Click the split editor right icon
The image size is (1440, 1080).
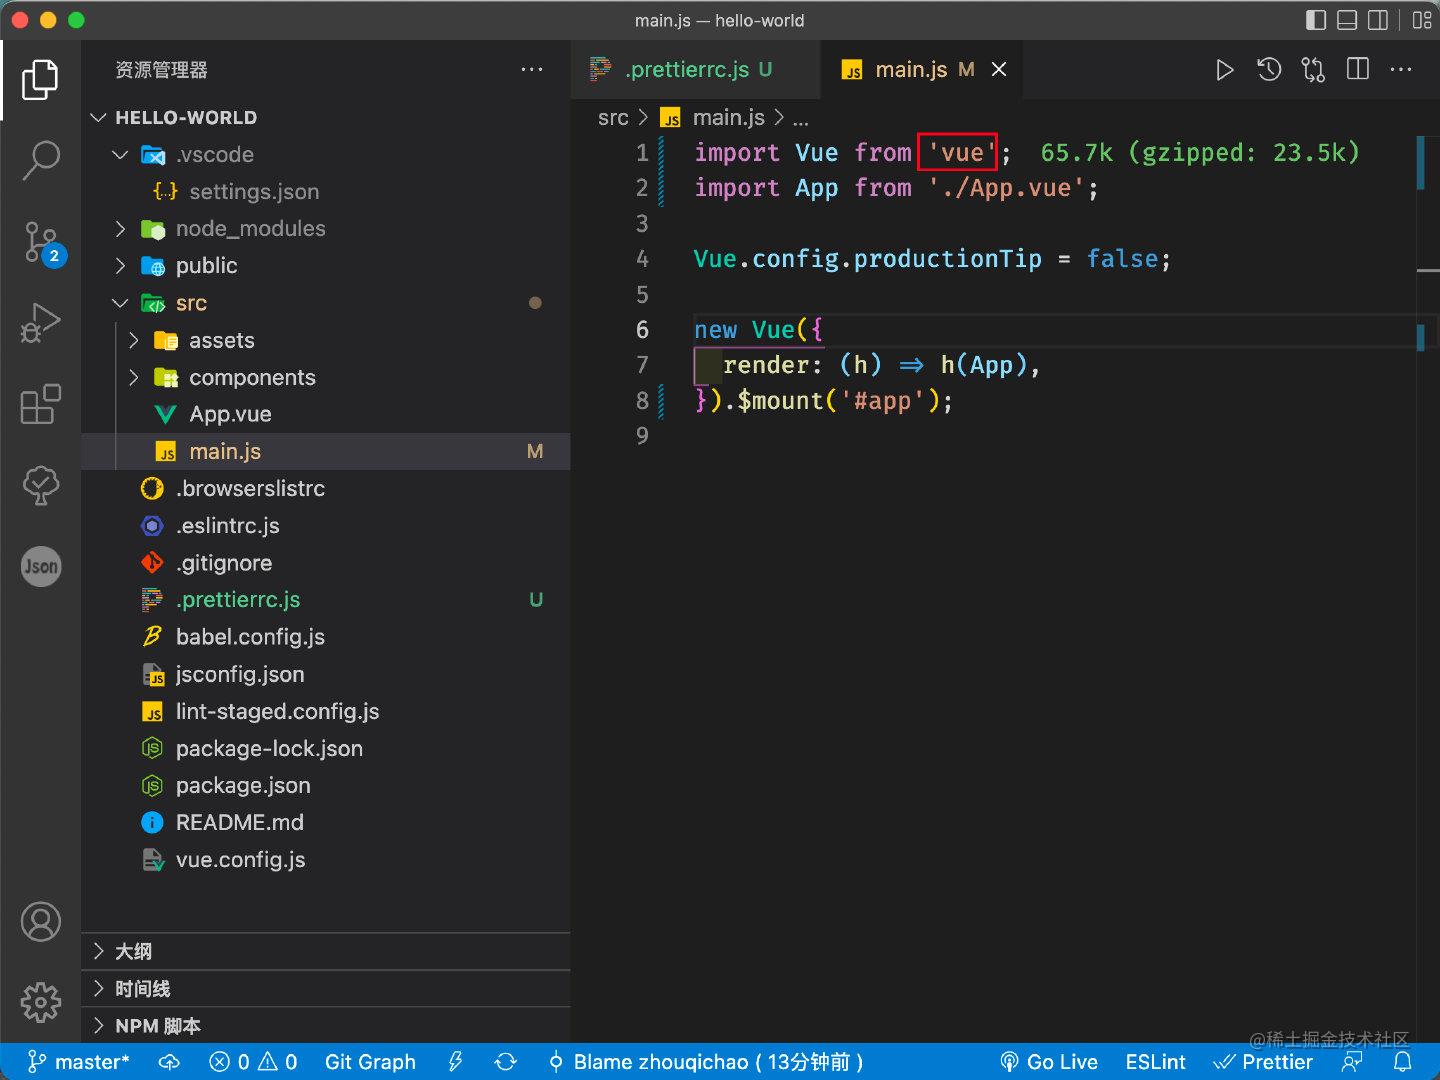tap(1357, 70)
